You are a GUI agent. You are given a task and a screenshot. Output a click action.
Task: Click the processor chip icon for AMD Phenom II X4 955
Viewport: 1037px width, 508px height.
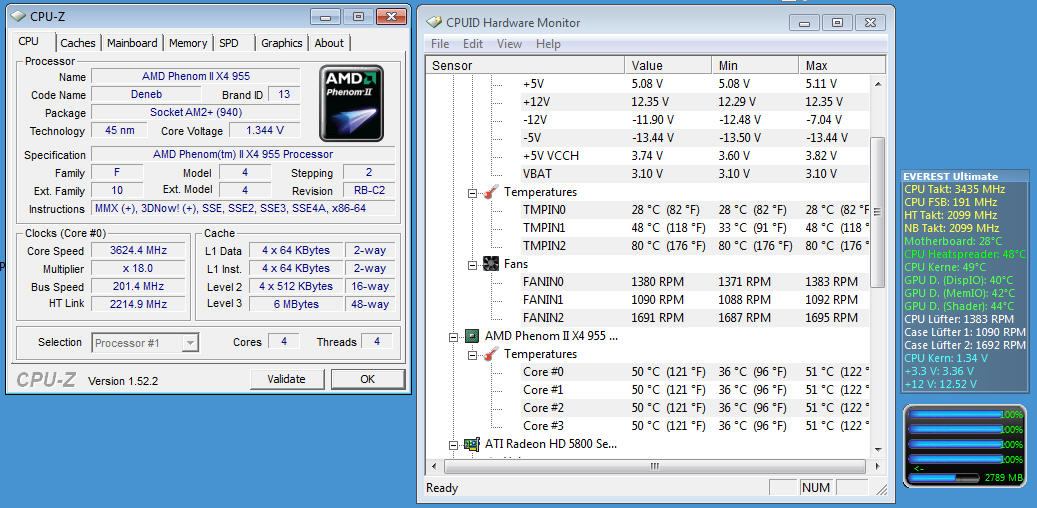coord(472,336)
